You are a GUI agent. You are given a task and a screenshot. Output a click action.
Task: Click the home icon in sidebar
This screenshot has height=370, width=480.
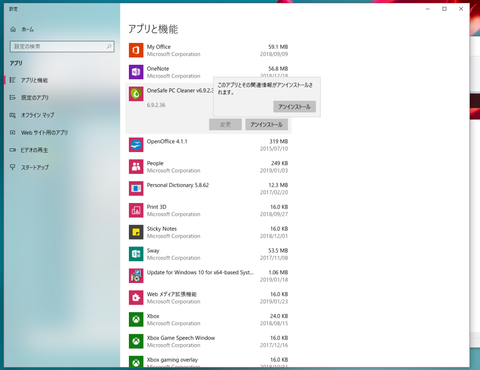pos(13,29)
